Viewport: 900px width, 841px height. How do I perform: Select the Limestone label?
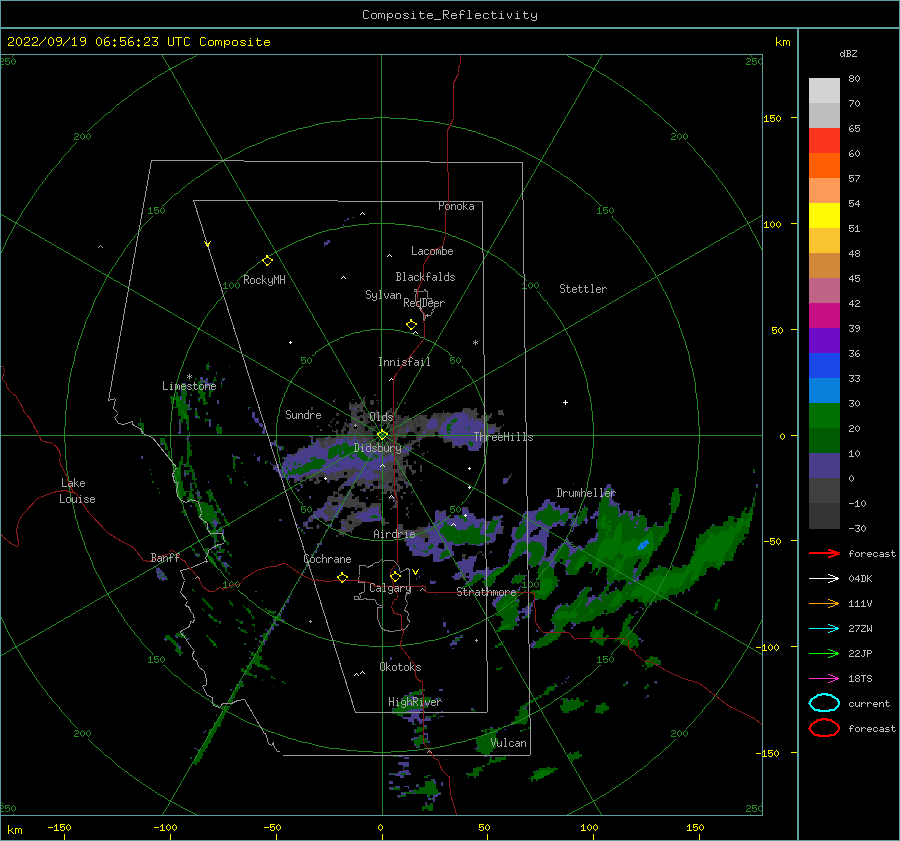[x=189, y=386]
